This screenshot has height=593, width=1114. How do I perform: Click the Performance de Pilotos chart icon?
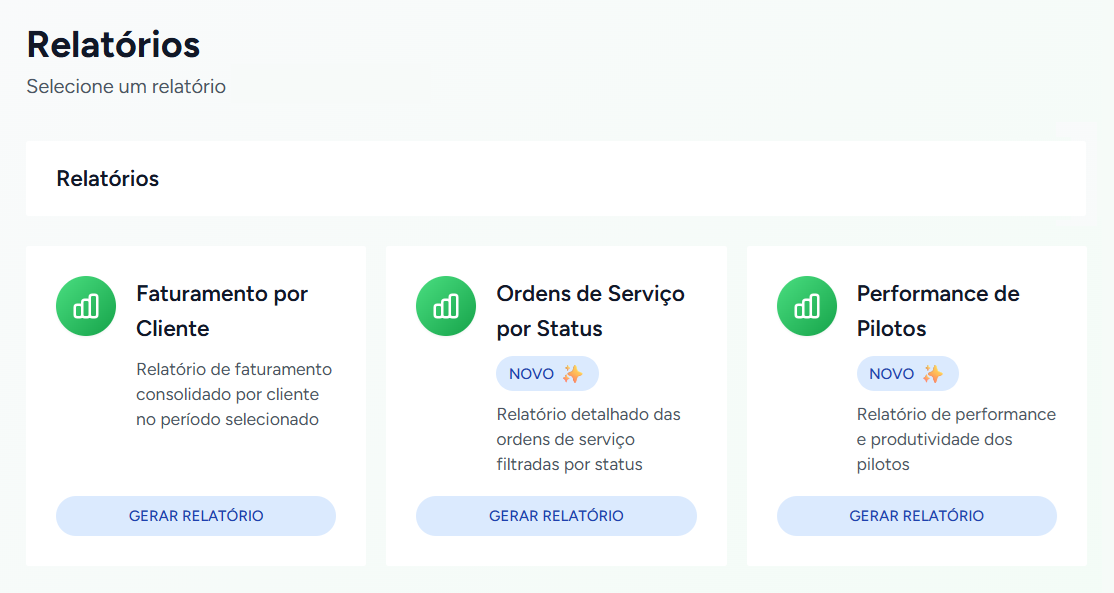point(807,306)
